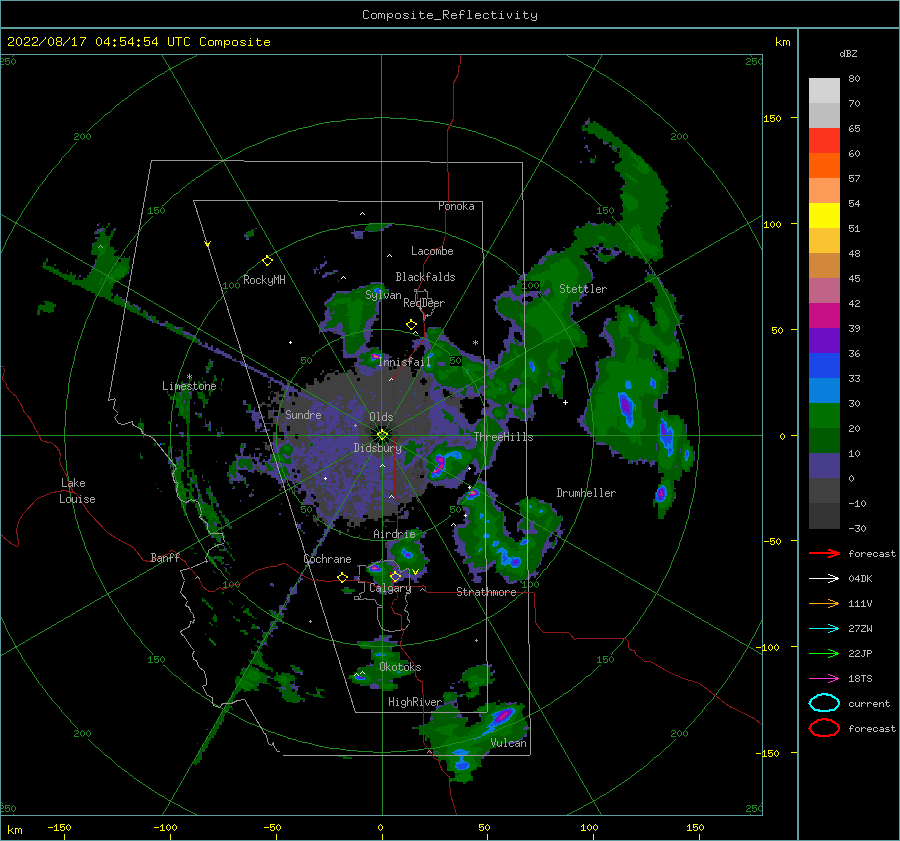Click the Cochrane city label
This screenshot has width=900, height=841.
pos(327,559)
